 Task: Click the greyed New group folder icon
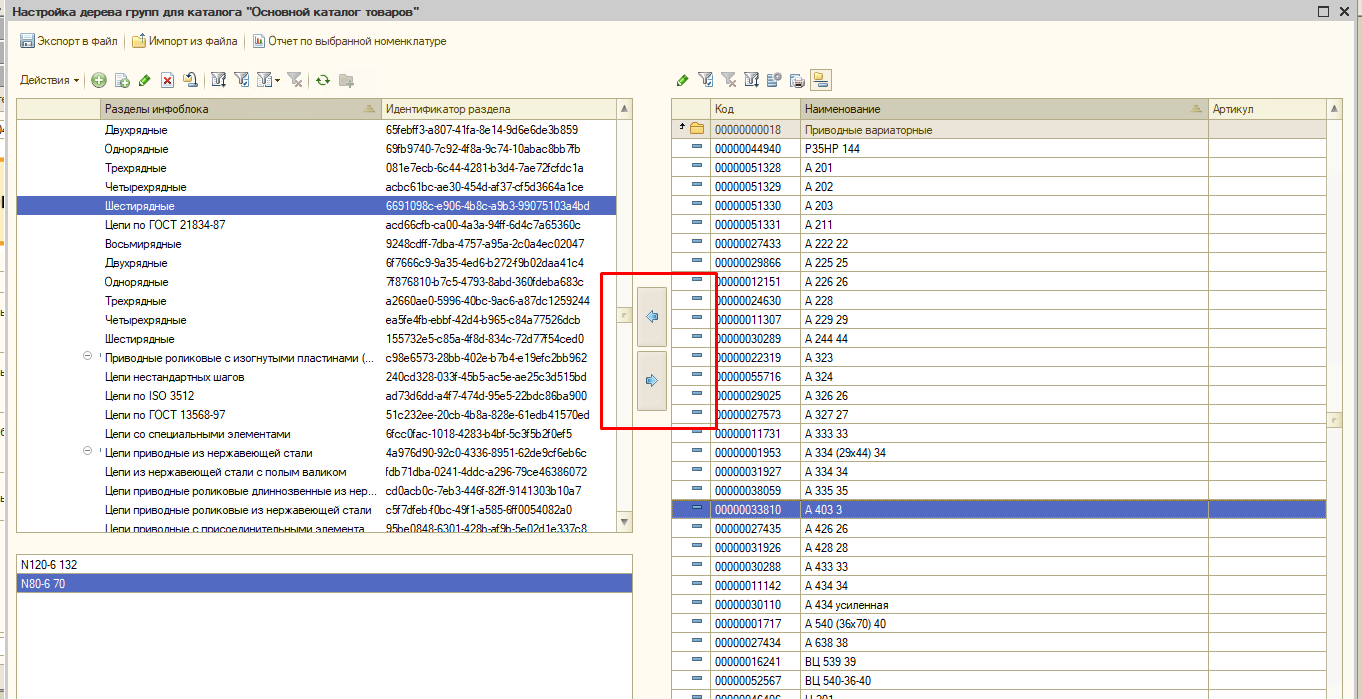pos(346,80)
